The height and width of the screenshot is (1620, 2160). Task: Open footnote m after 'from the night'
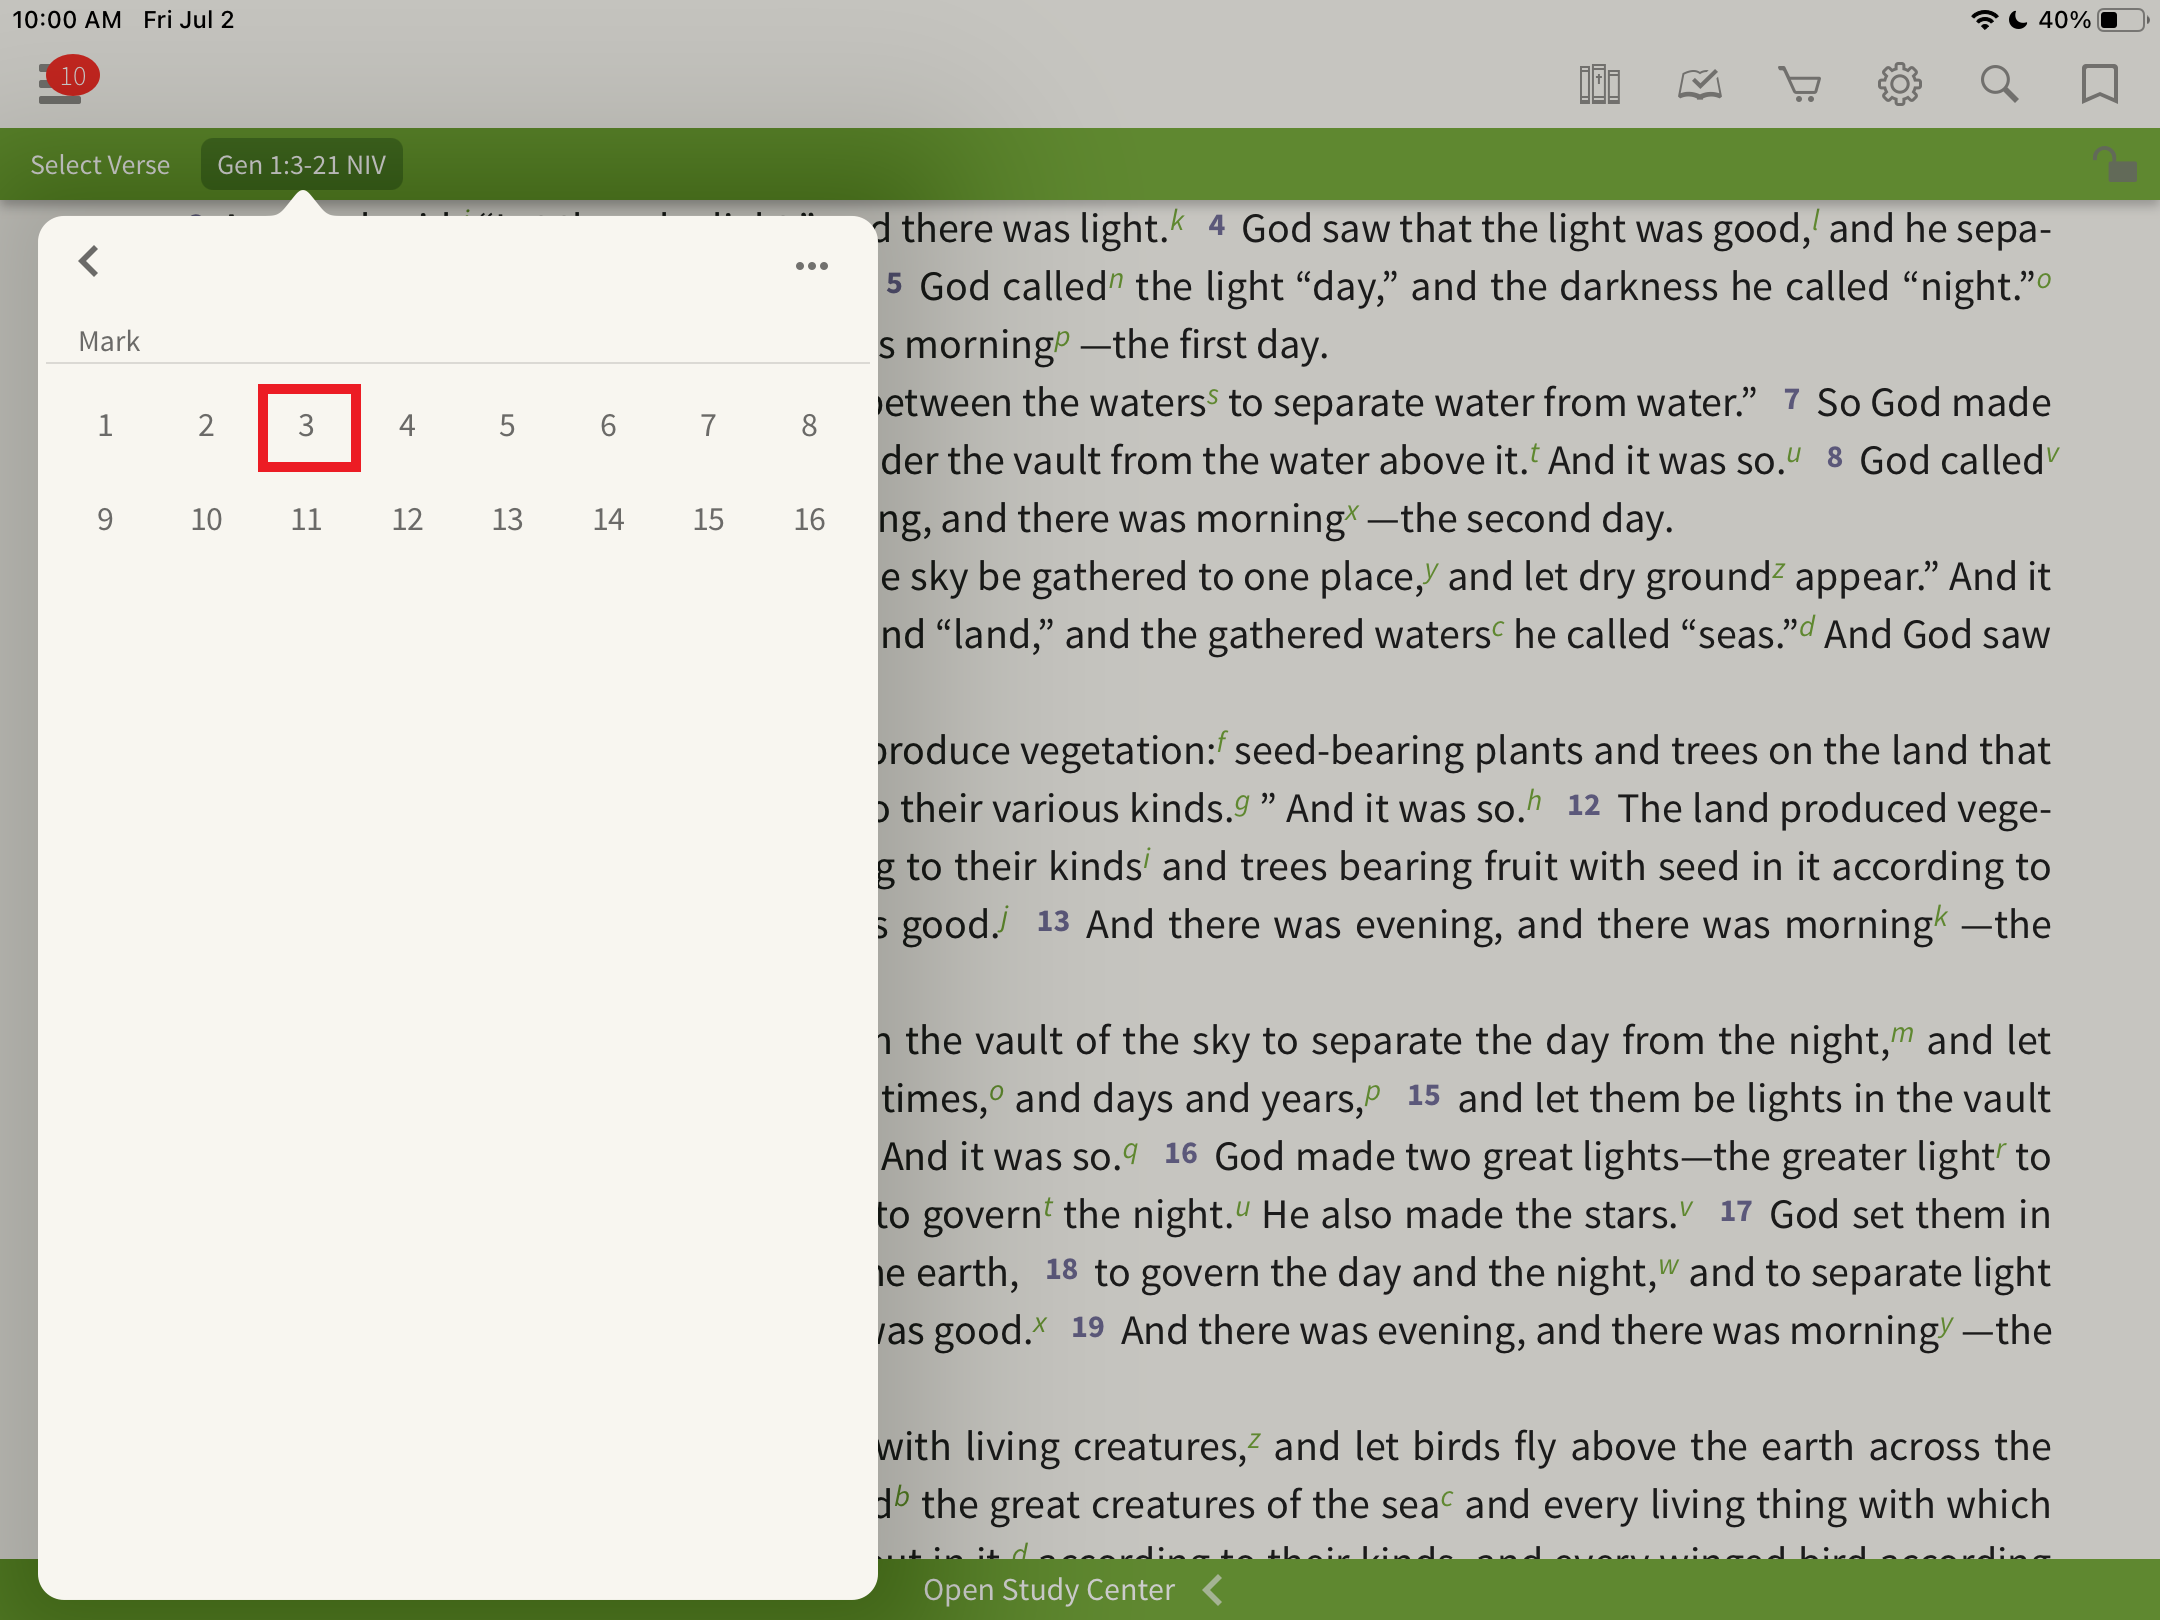(1902, 1032)
